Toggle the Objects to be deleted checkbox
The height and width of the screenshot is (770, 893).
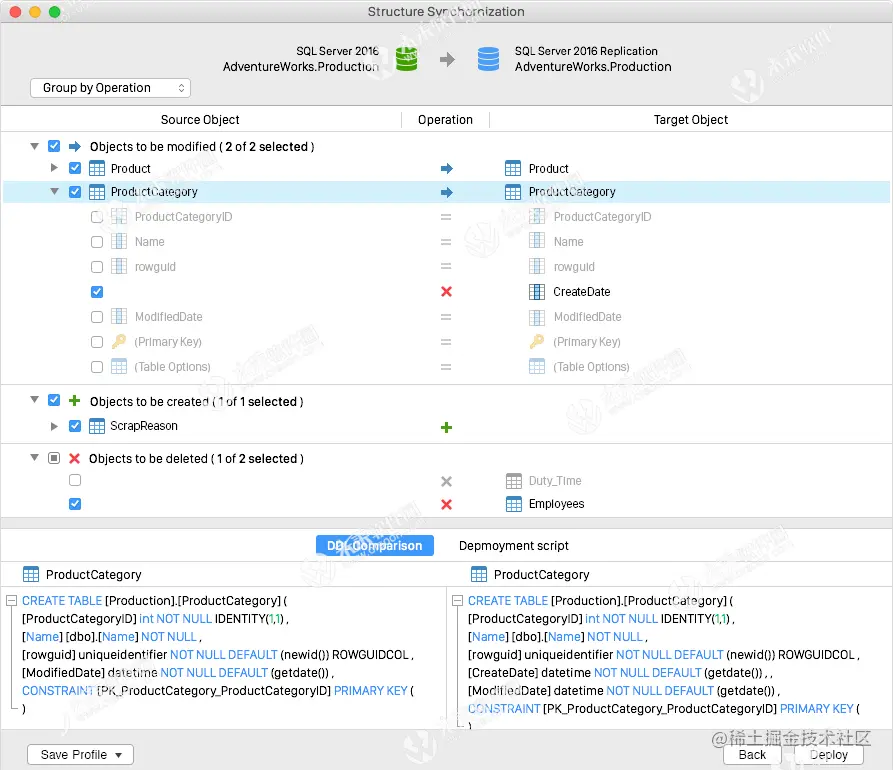[54, 458]
